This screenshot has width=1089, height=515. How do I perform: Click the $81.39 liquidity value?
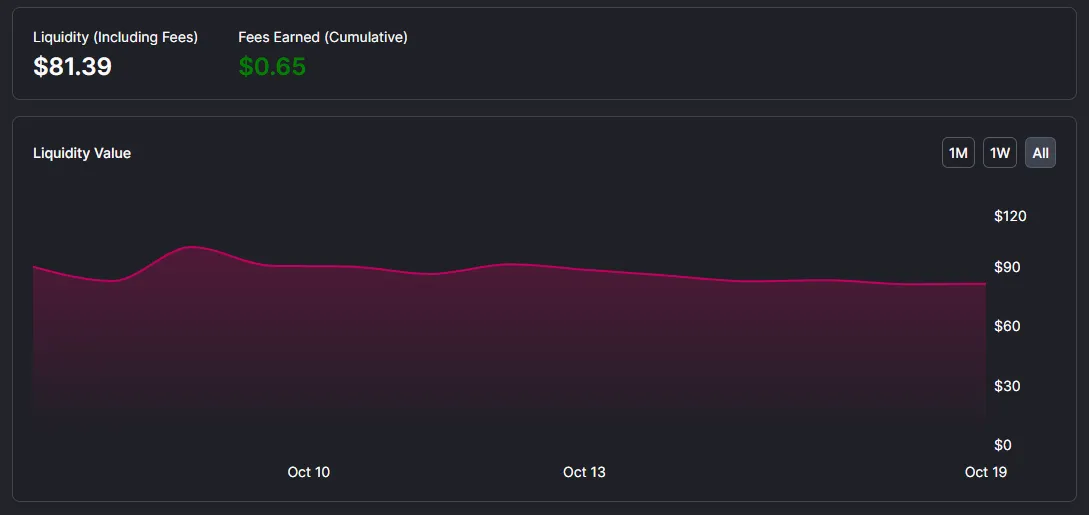click(x=72, y=67)
